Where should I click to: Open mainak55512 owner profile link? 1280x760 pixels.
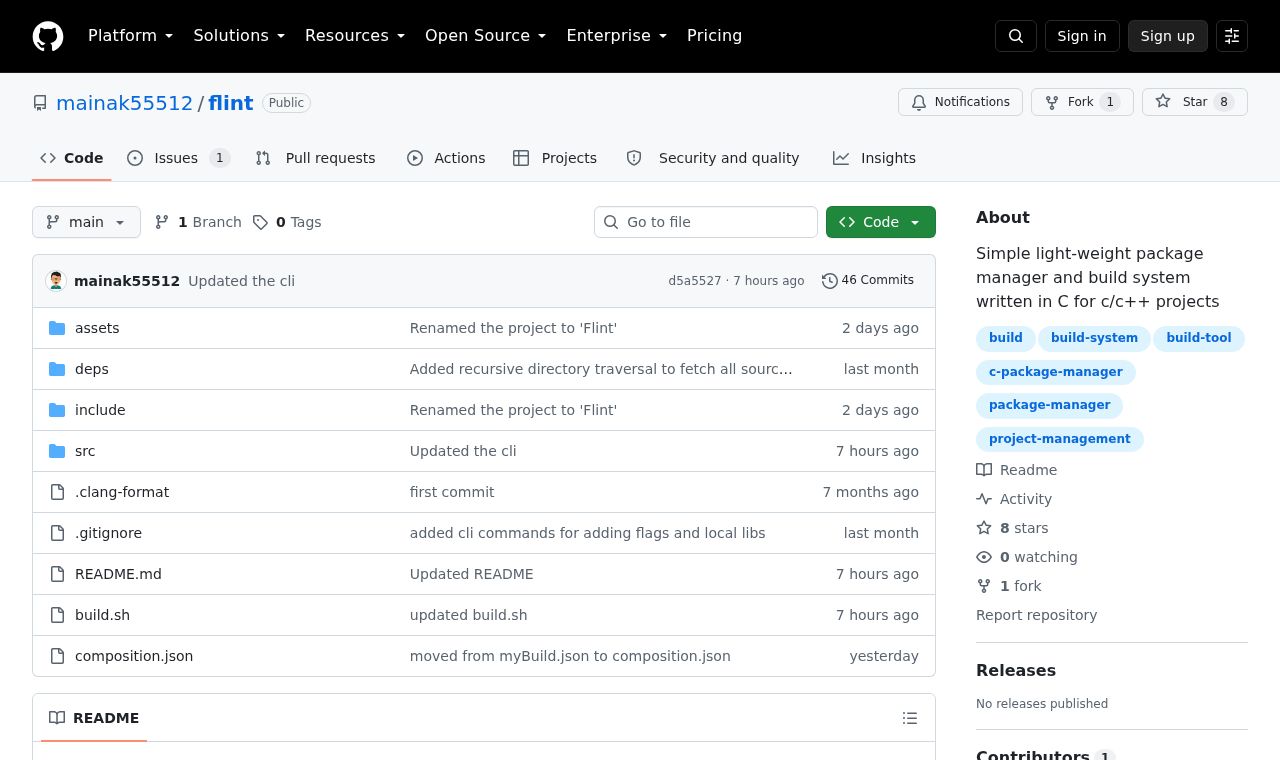pyautogui.click(x=124, y=103)
